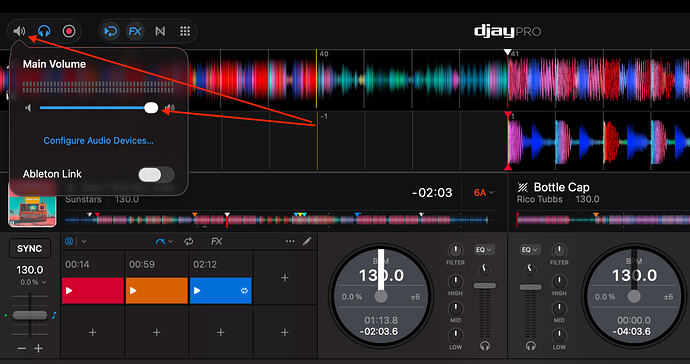Click the Bottle Cap track title

tap(562, 187)
